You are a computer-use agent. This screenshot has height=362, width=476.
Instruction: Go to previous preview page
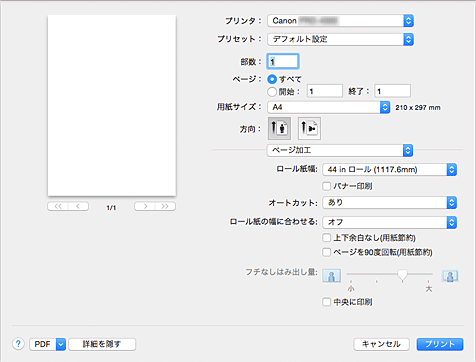78,206
